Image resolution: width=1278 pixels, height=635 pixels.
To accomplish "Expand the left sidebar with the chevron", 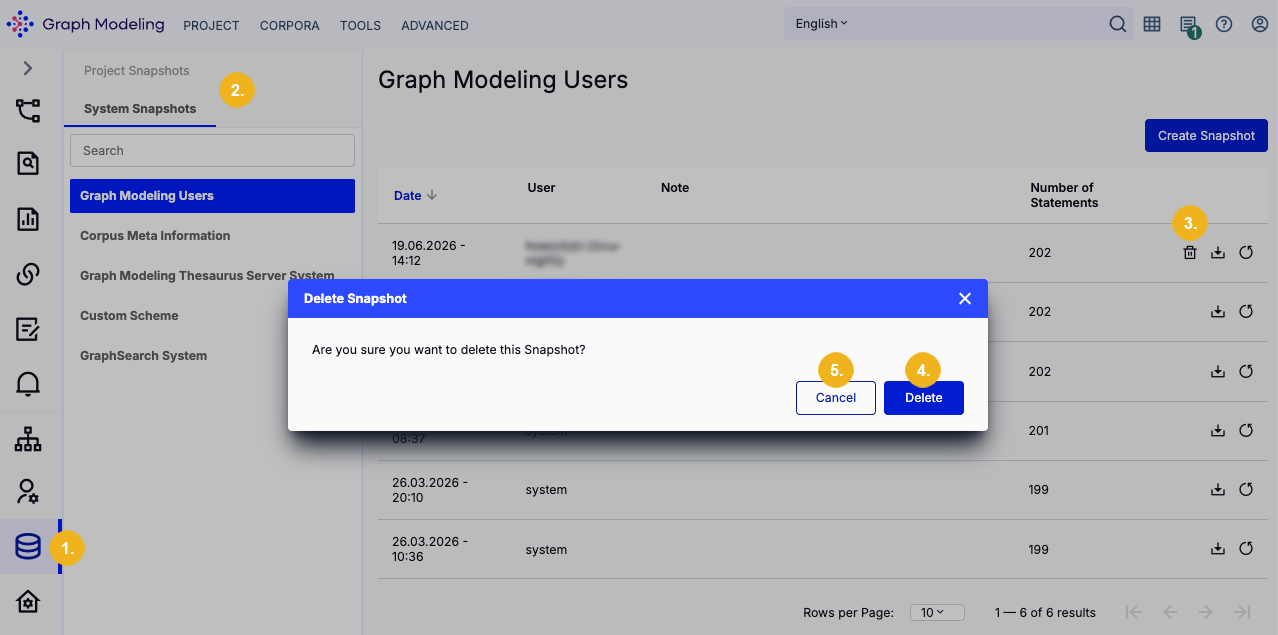I will [28, 68].
